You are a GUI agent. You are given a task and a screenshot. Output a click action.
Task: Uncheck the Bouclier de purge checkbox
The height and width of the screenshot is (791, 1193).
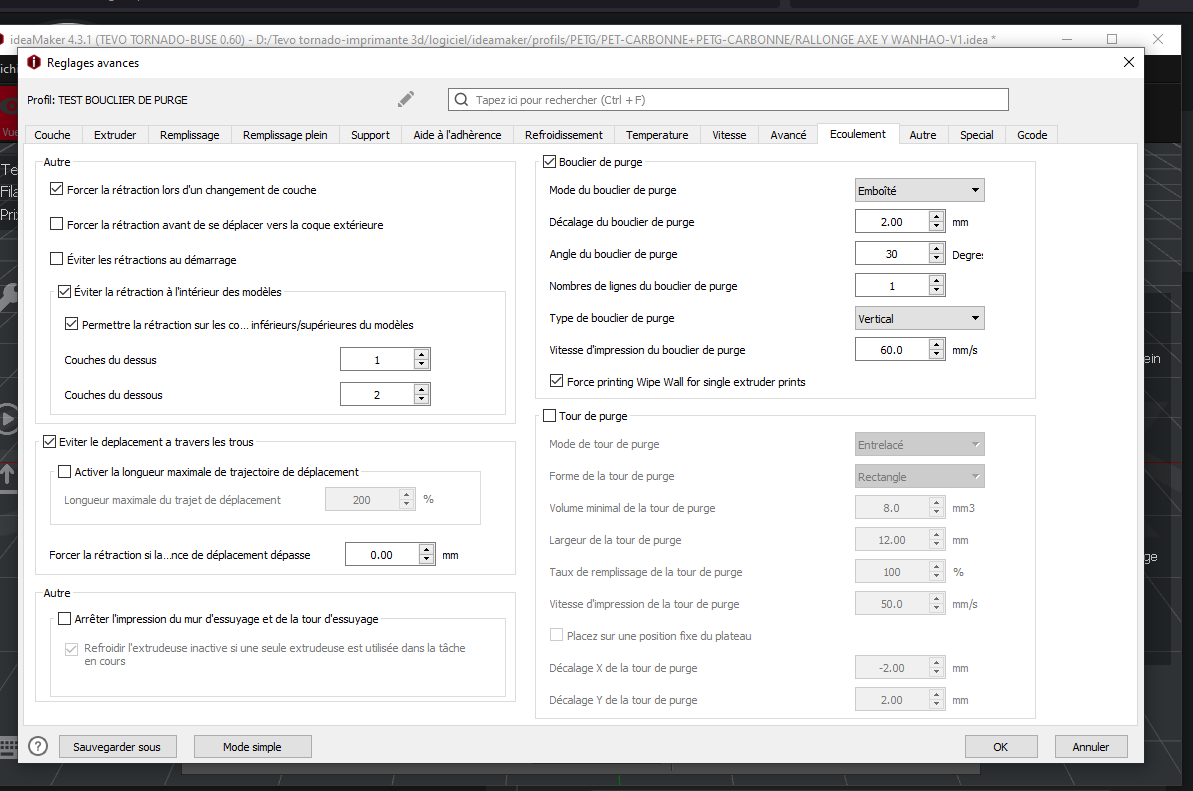coord(549,161)
